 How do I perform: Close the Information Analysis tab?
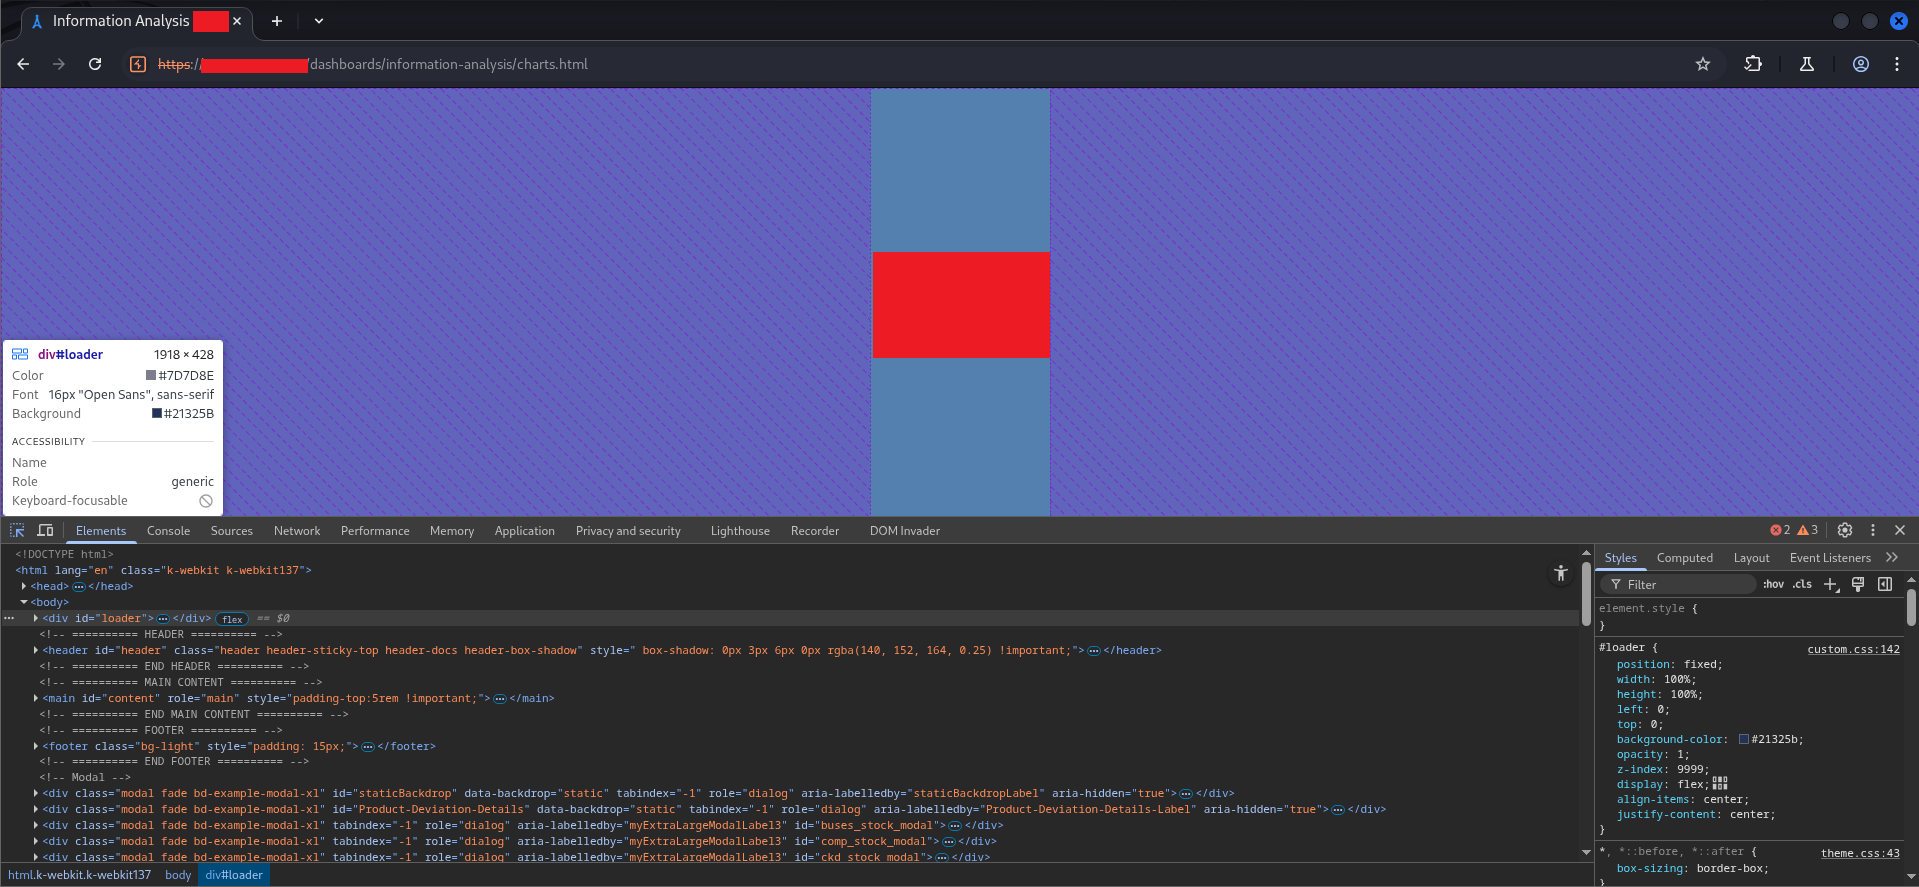[237, 21]
